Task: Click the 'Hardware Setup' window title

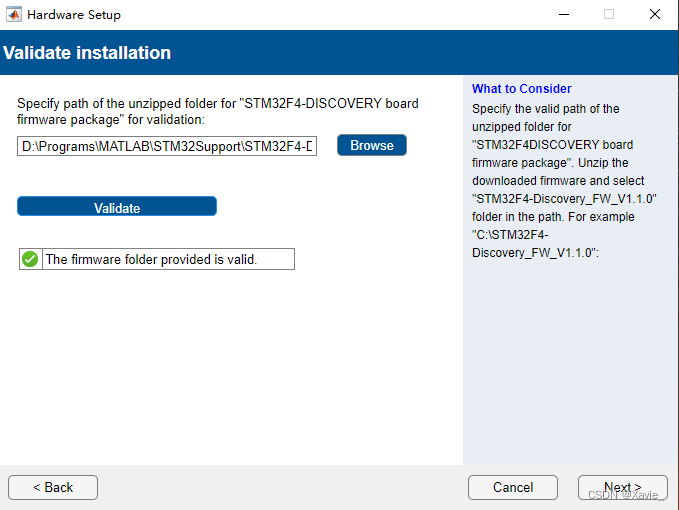Action: point(74,15)
